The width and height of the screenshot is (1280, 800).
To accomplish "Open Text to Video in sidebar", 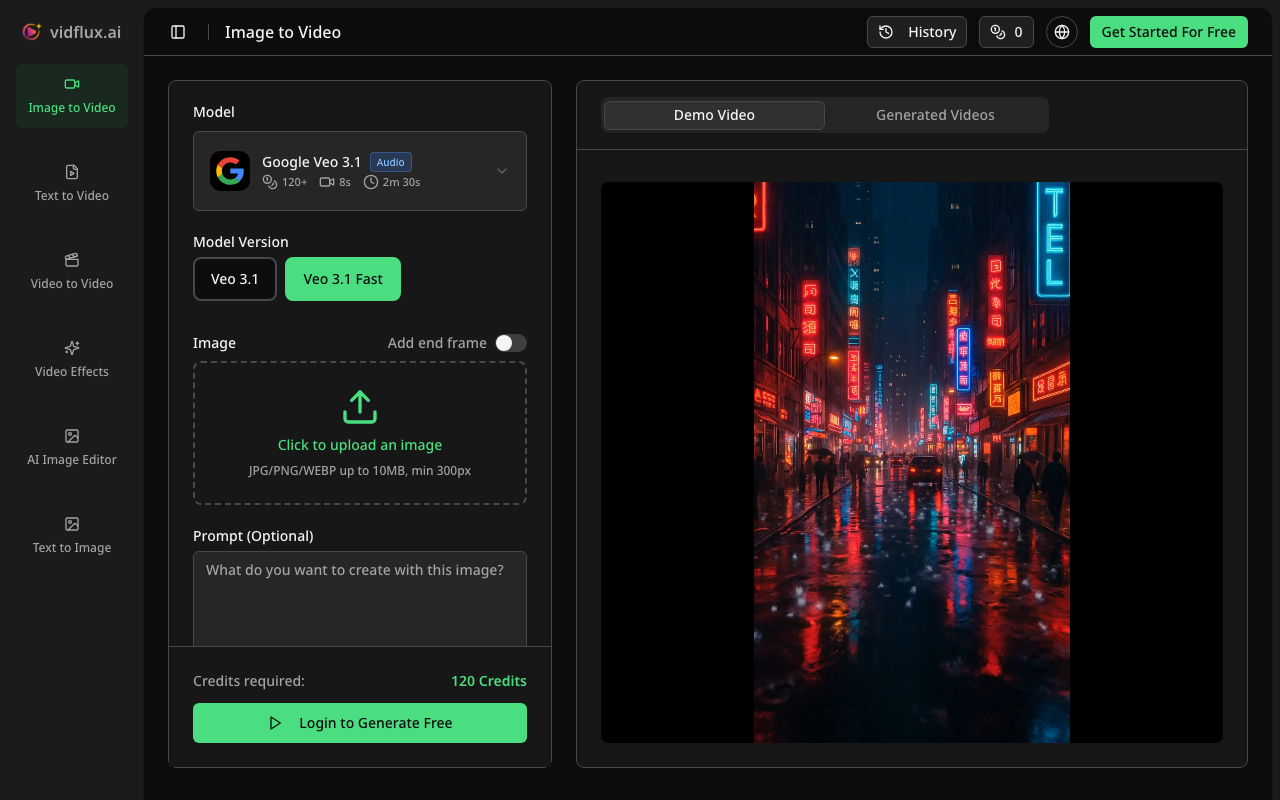I will [x=72, y=184].
